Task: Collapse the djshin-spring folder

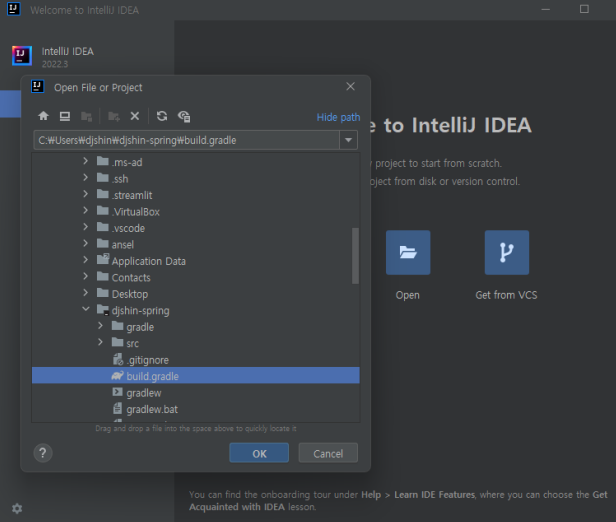Action: 86,309
